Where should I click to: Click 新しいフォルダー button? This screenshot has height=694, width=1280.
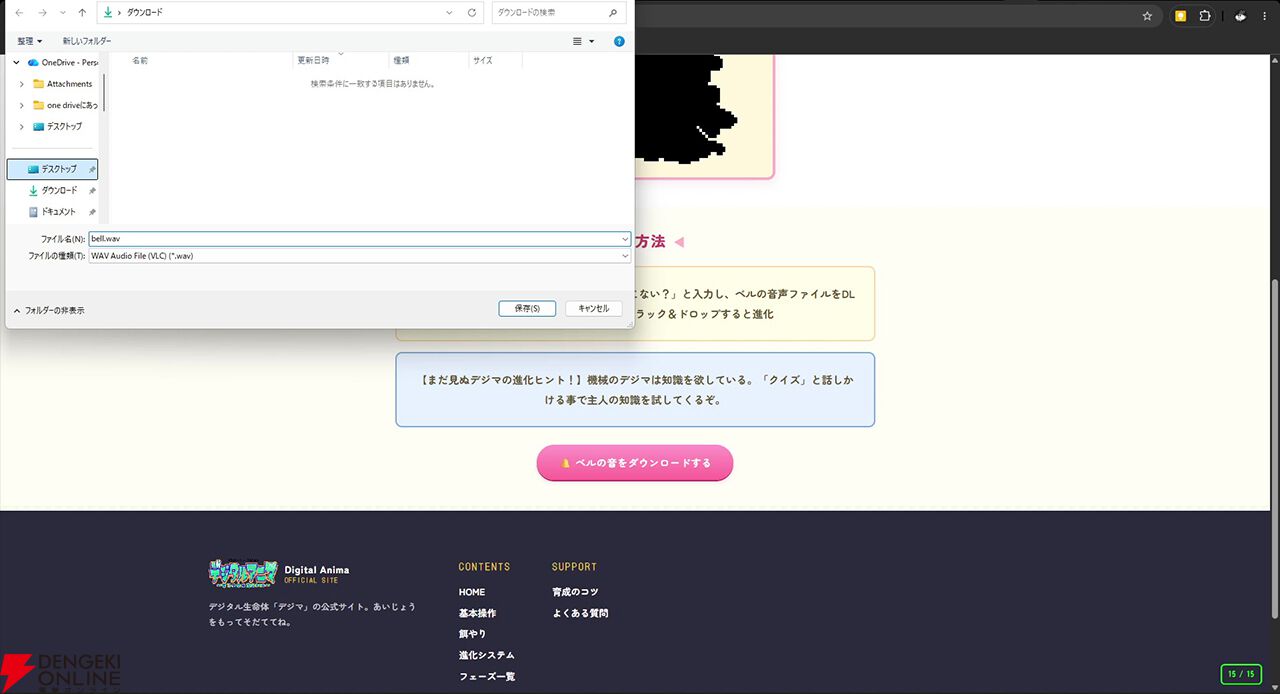(87, 41)
